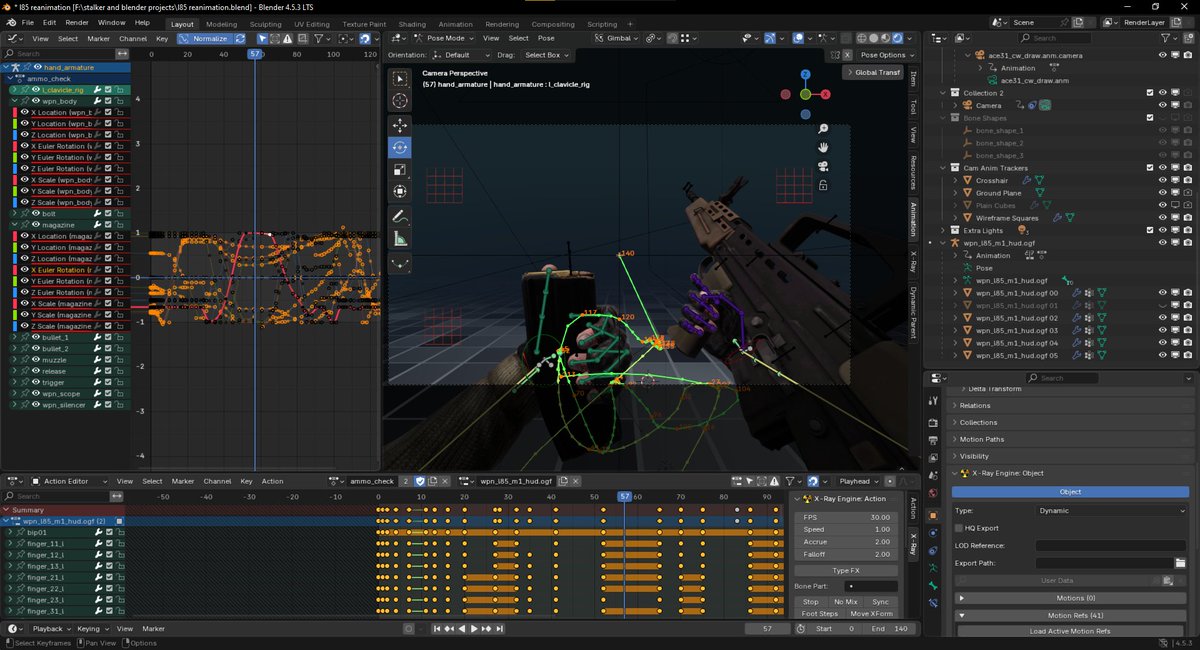
Task: Jump to last frame in playback controls
Action: click(499, 629)
